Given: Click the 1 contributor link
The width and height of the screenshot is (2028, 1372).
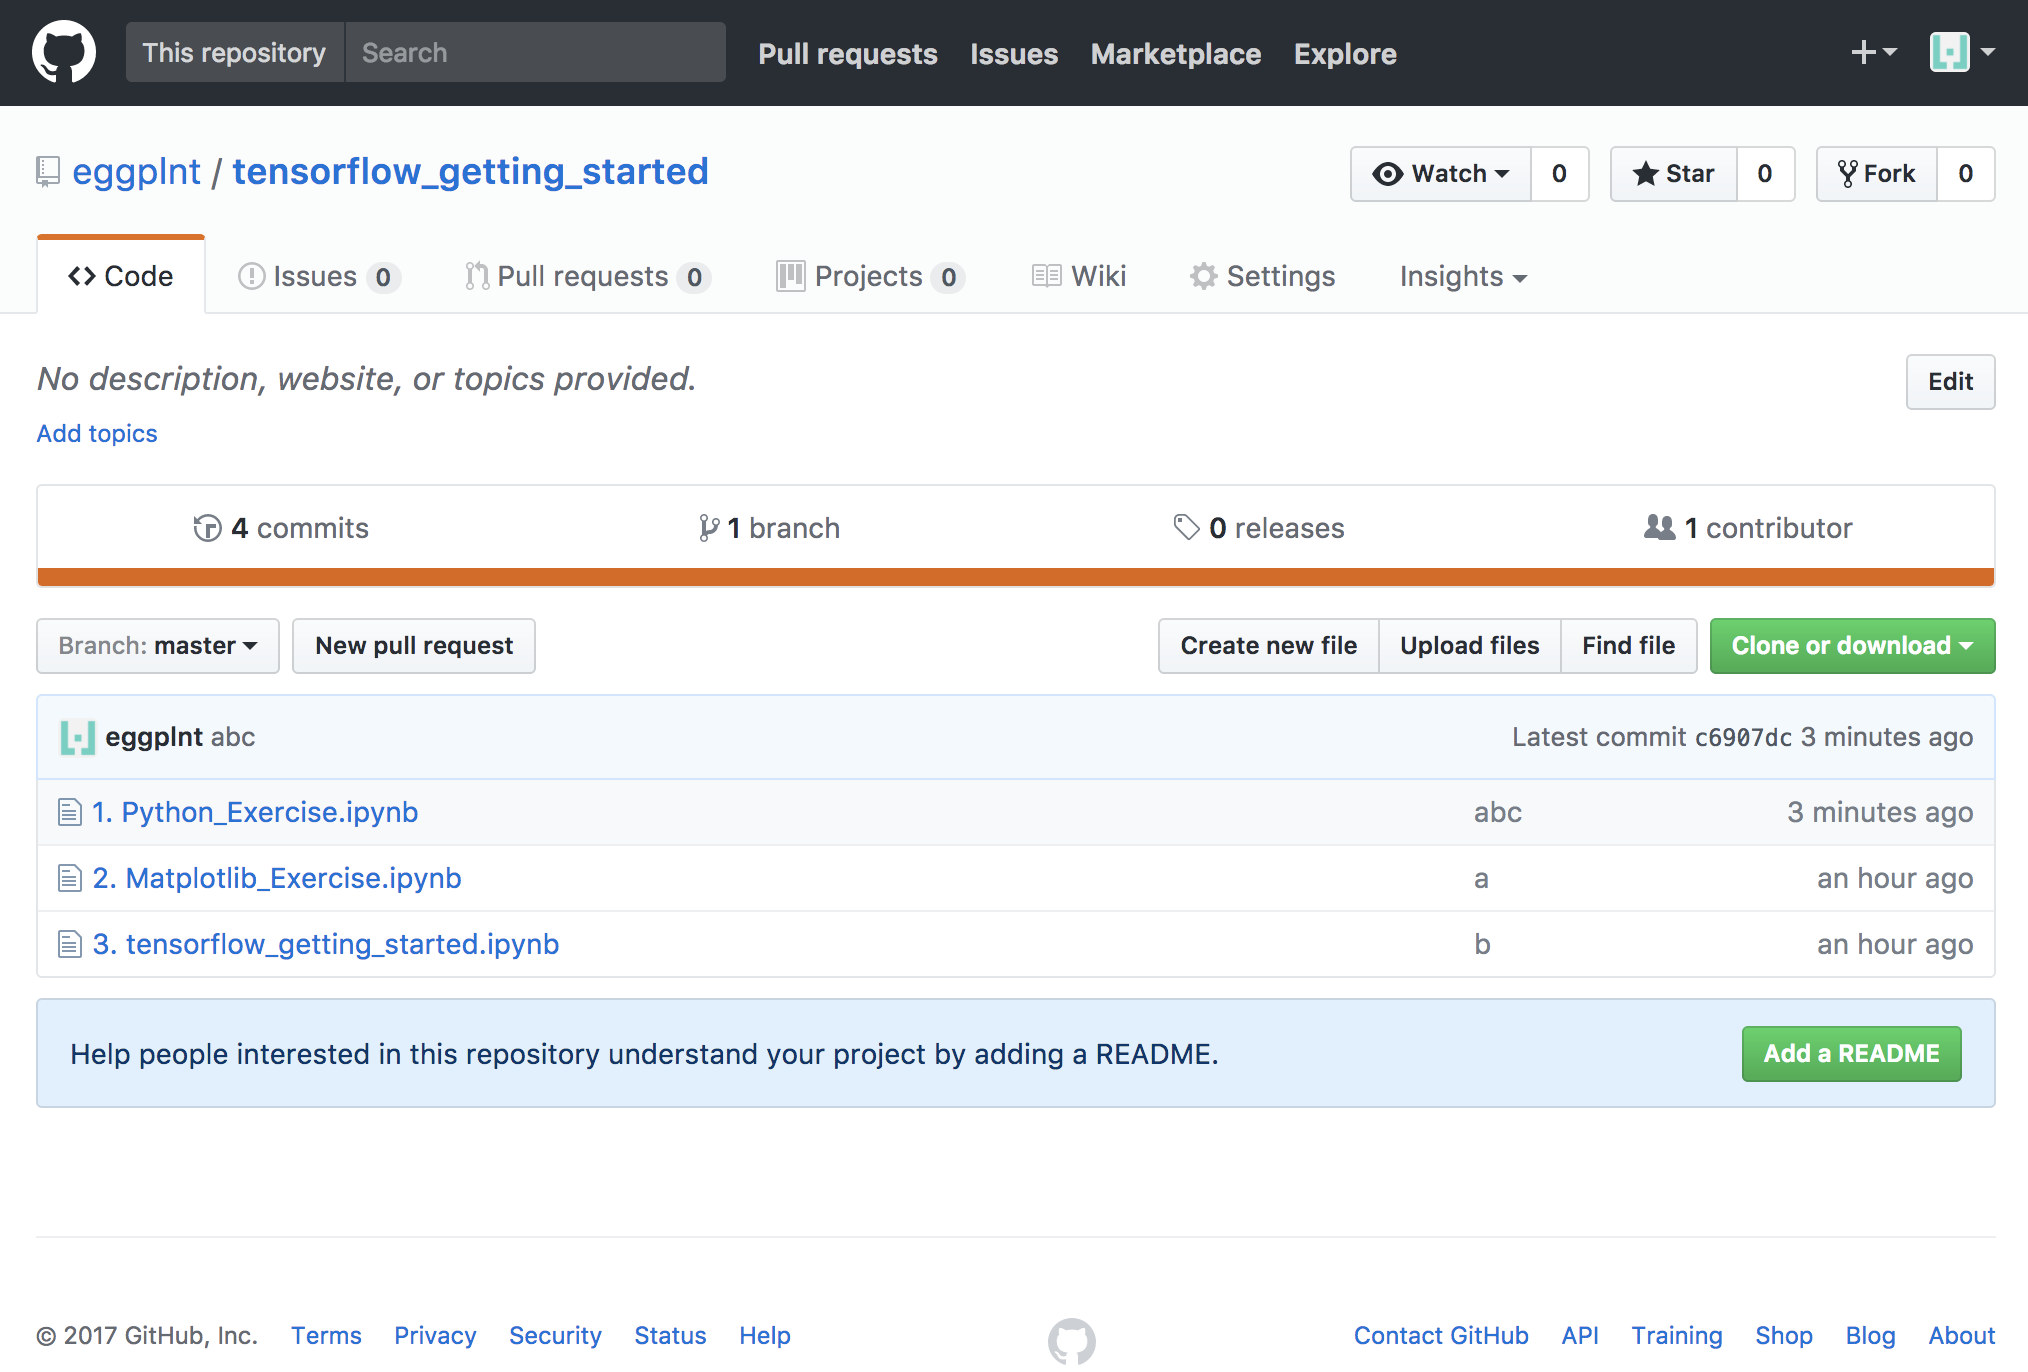Looking at the screenshot, I should tap(1748, 528).
